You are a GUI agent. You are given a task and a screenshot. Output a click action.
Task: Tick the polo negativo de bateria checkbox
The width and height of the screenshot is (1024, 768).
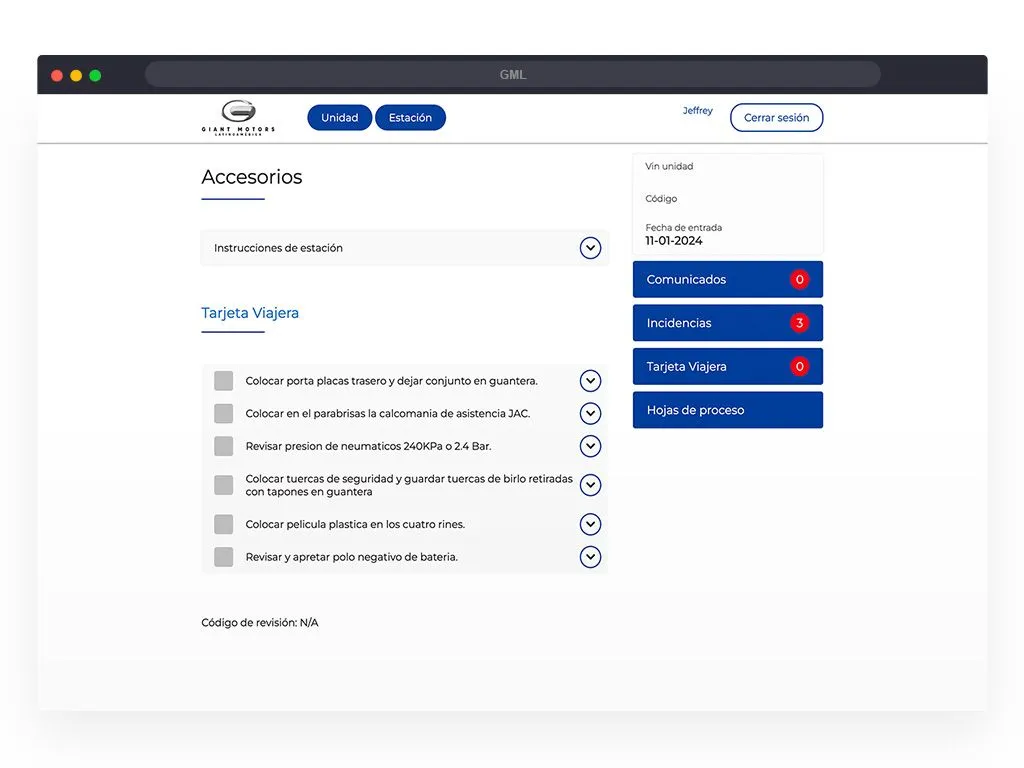tap(224, 557)
